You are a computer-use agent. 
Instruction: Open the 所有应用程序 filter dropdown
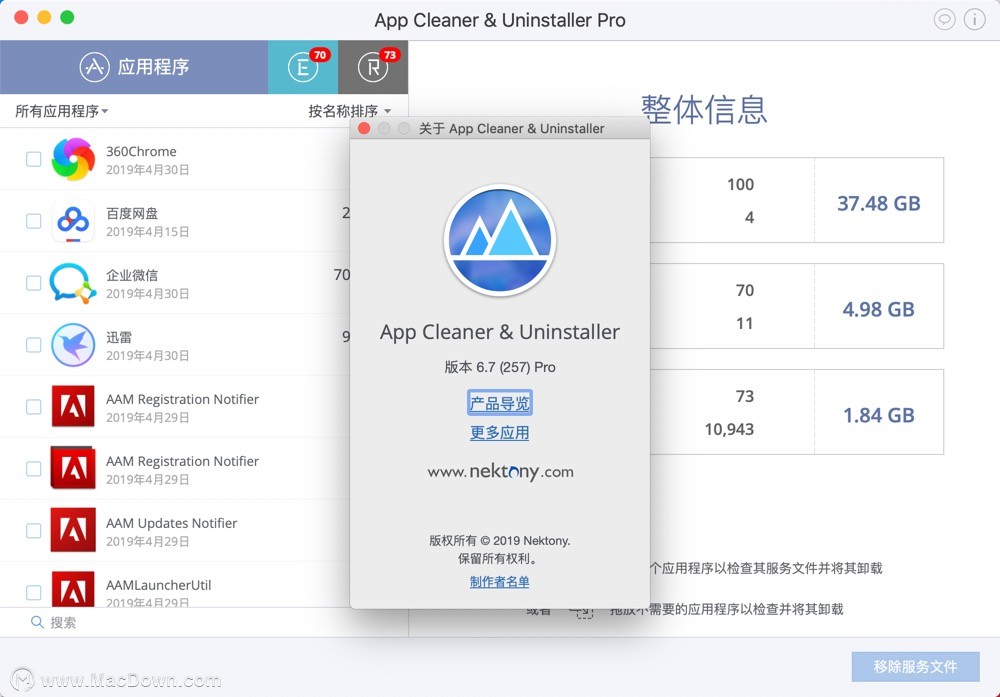(61, 111)
